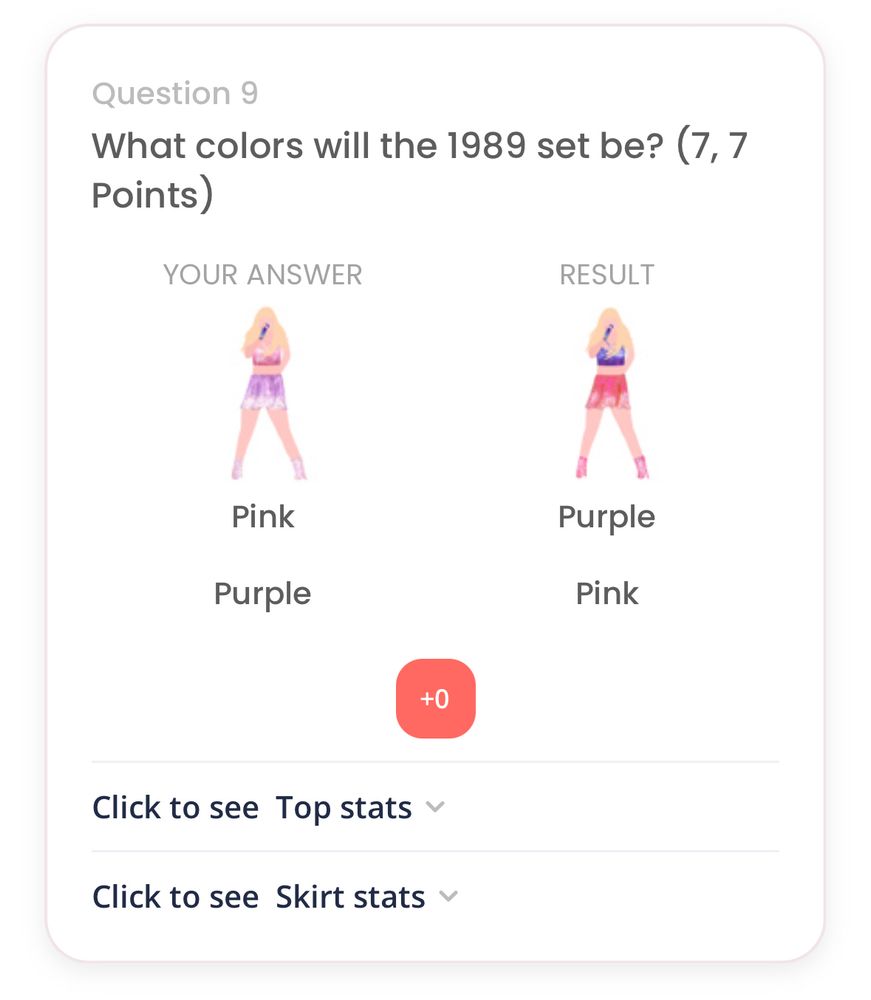
Task: Click the Purple label under Your Answer
Action: click(263, 594)
